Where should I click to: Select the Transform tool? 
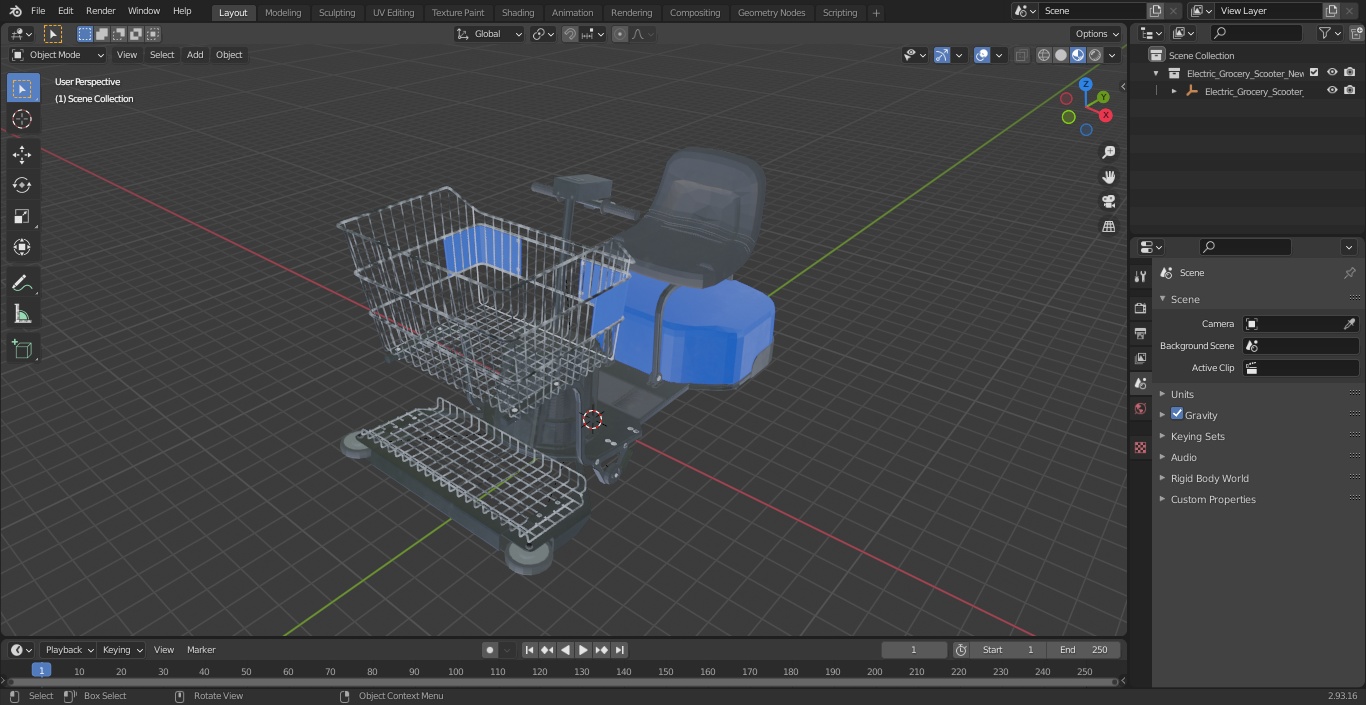tap(22, 247)
